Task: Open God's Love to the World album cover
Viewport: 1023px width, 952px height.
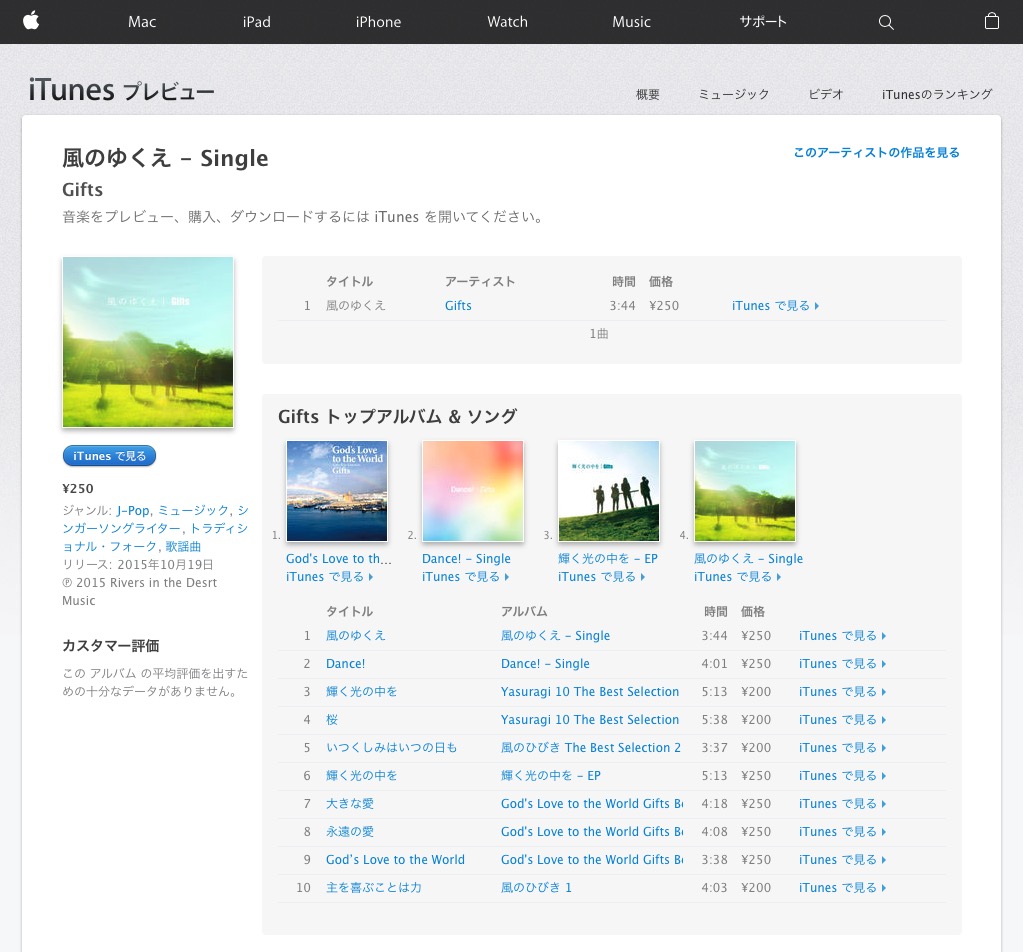Action: [x=337, y=491]
